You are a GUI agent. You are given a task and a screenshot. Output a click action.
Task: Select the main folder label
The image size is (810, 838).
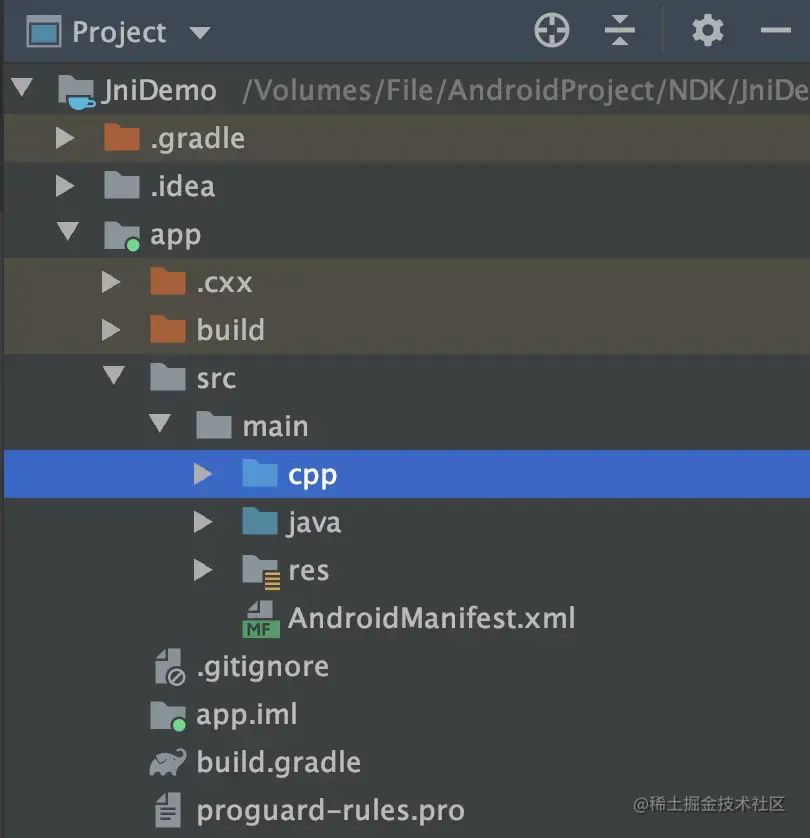click(276, 426)
